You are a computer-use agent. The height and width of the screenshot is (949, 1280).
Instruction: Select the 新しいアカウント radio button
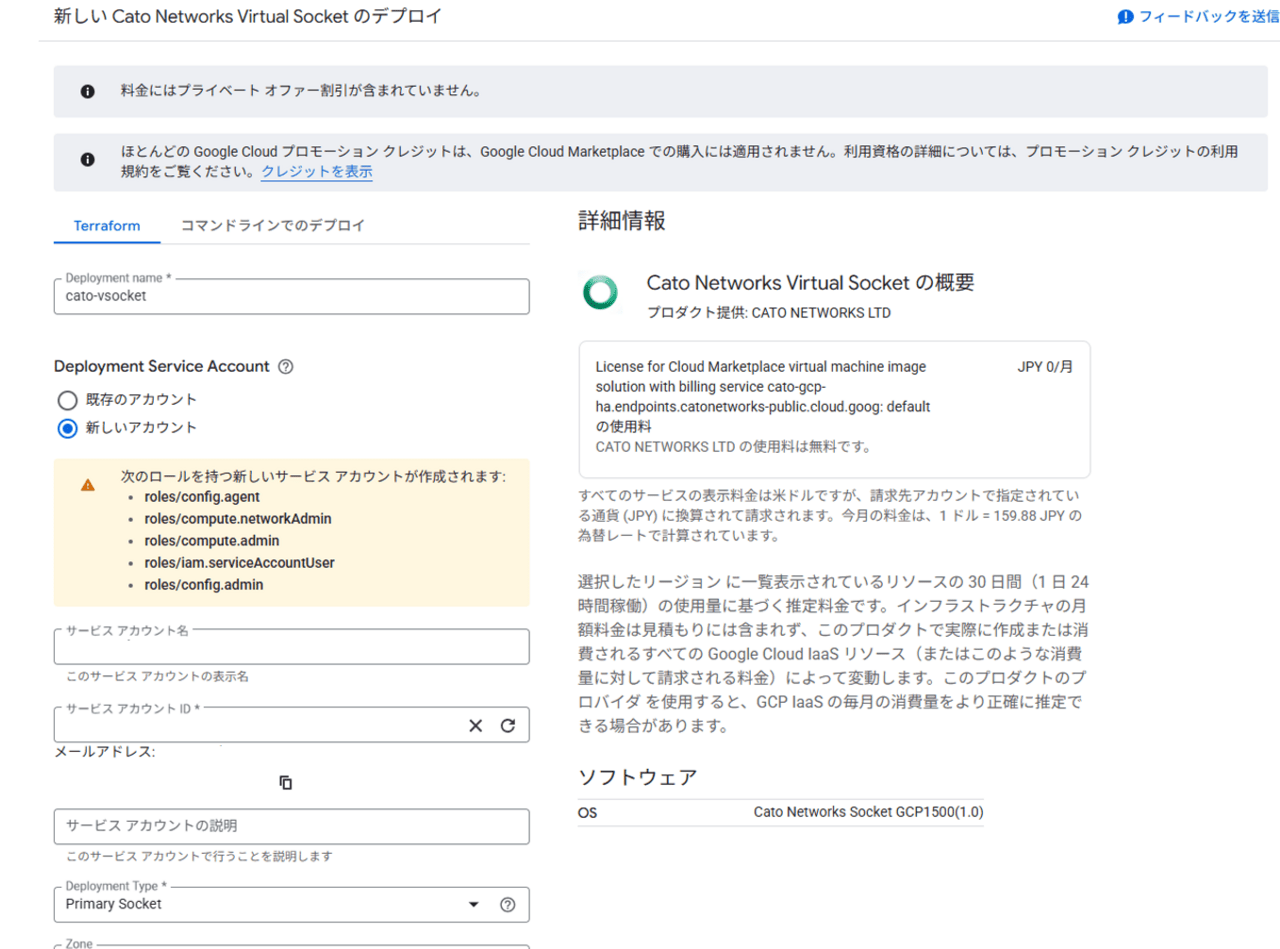point(67,428)
